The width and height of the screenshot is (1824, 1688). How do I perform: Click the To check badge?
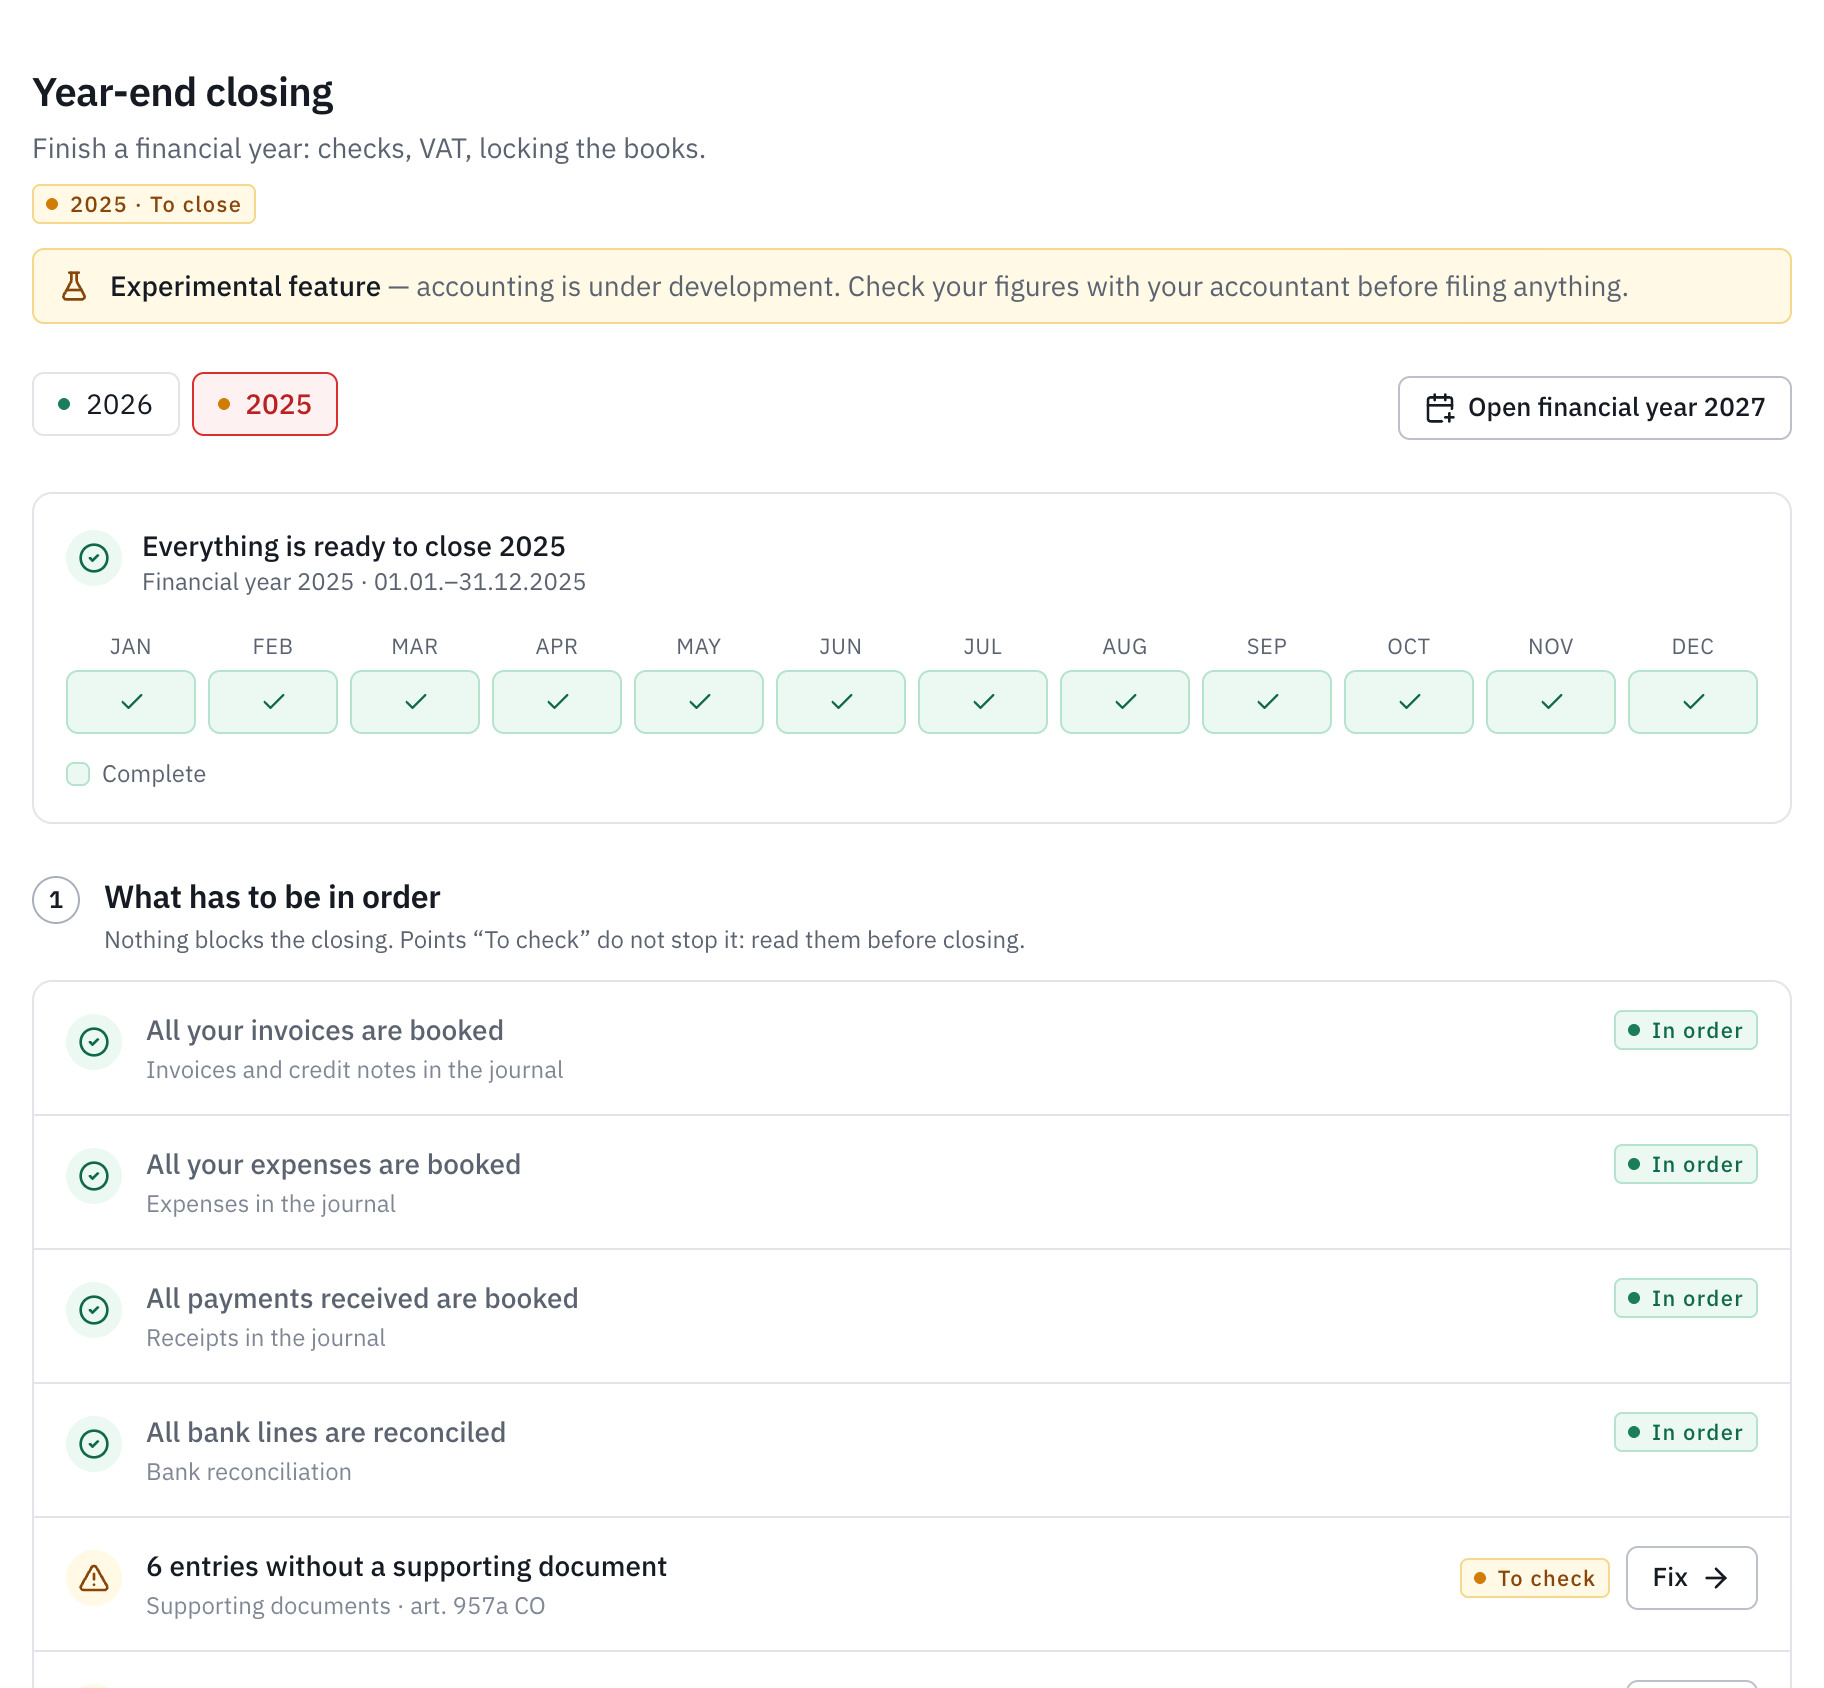1534,1578
